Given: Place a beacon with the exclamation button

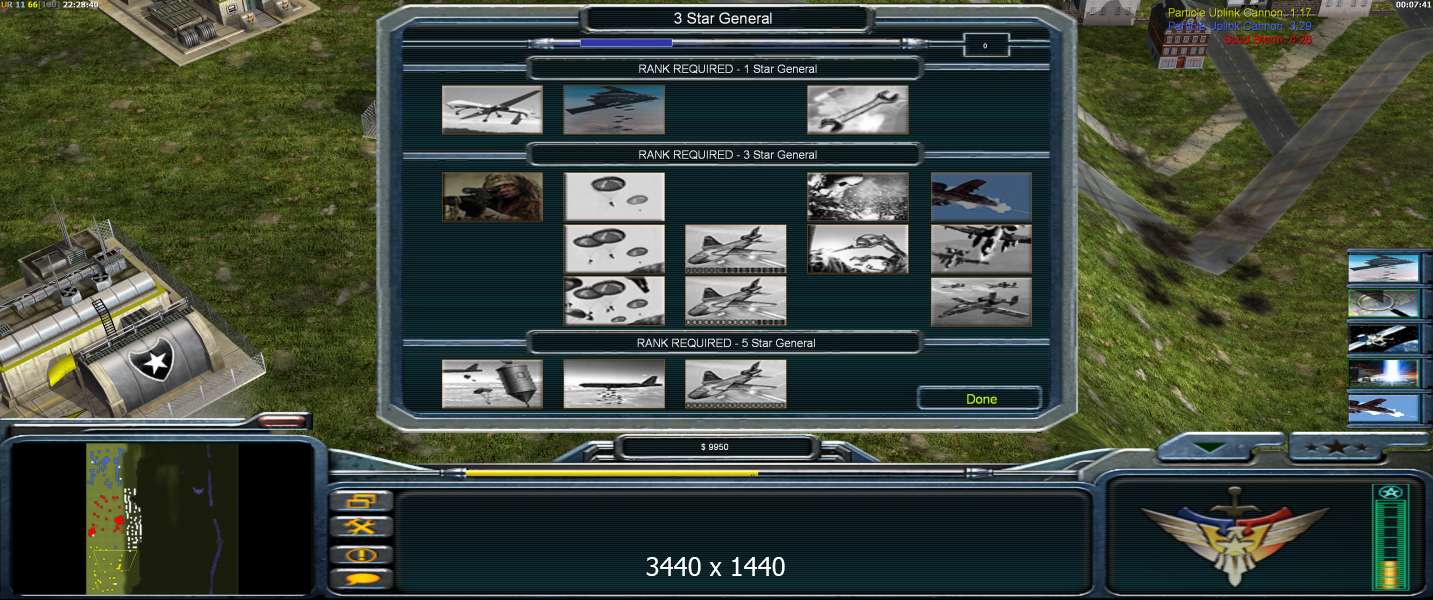Looking at the screenshot, I should point(361,554).
